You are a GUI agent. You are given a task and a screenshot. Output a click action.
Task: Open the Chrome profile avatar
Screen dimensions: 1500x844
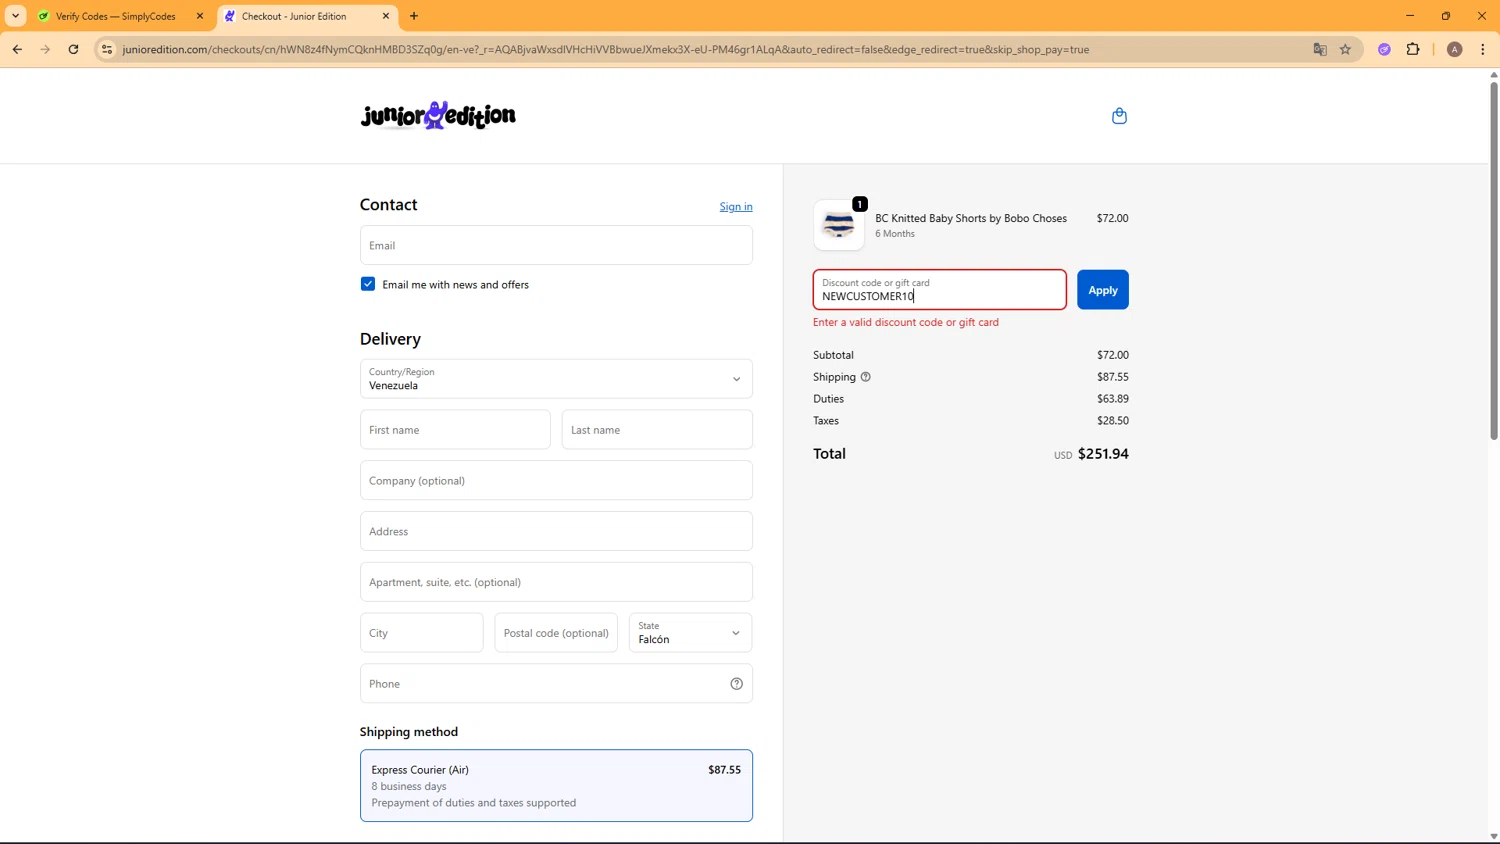[x=1455, y=49]
